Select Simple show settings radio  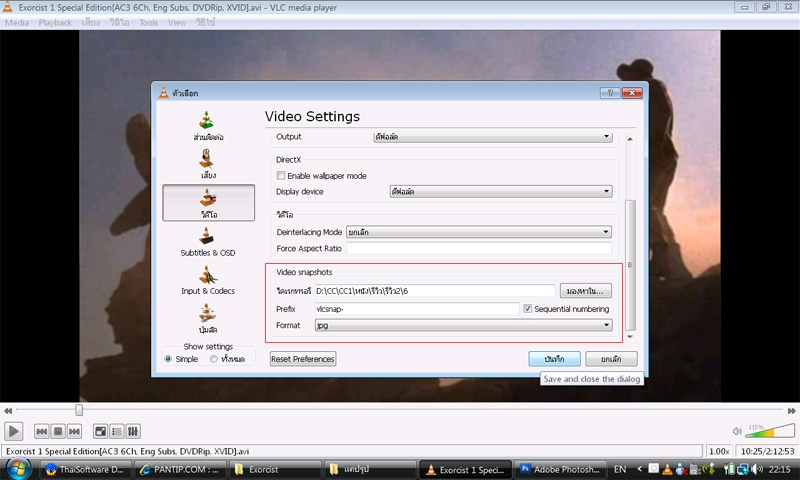coord(168,359)
